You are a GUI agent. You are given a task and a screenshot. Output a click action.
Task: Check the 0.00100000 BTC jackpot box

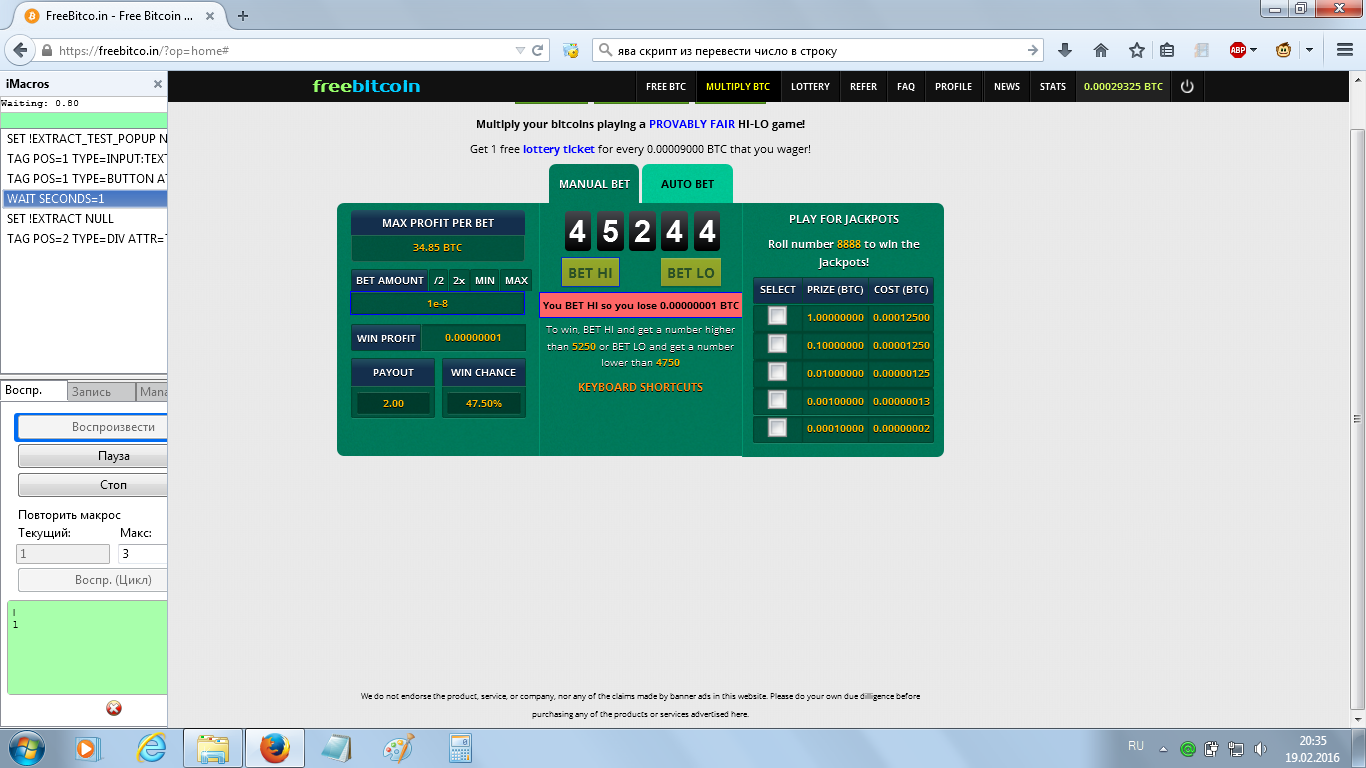(x=777, y=400)
